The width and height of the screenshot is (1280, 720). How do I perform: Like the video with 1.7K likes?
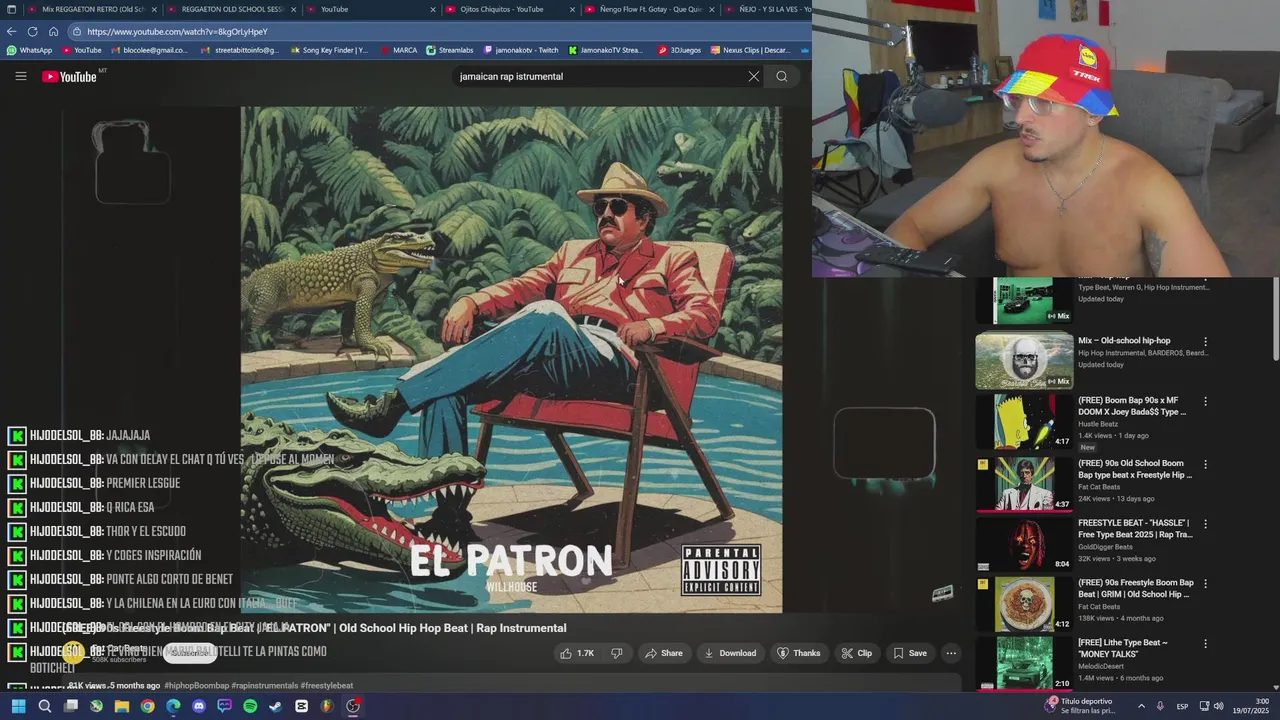(x=577, y=653)
